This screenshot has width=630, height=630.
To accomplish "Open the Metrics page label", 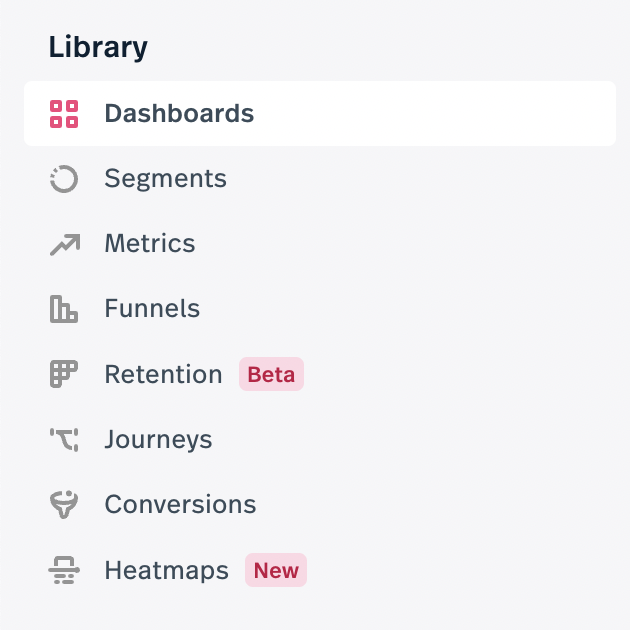I will point(150,243).
